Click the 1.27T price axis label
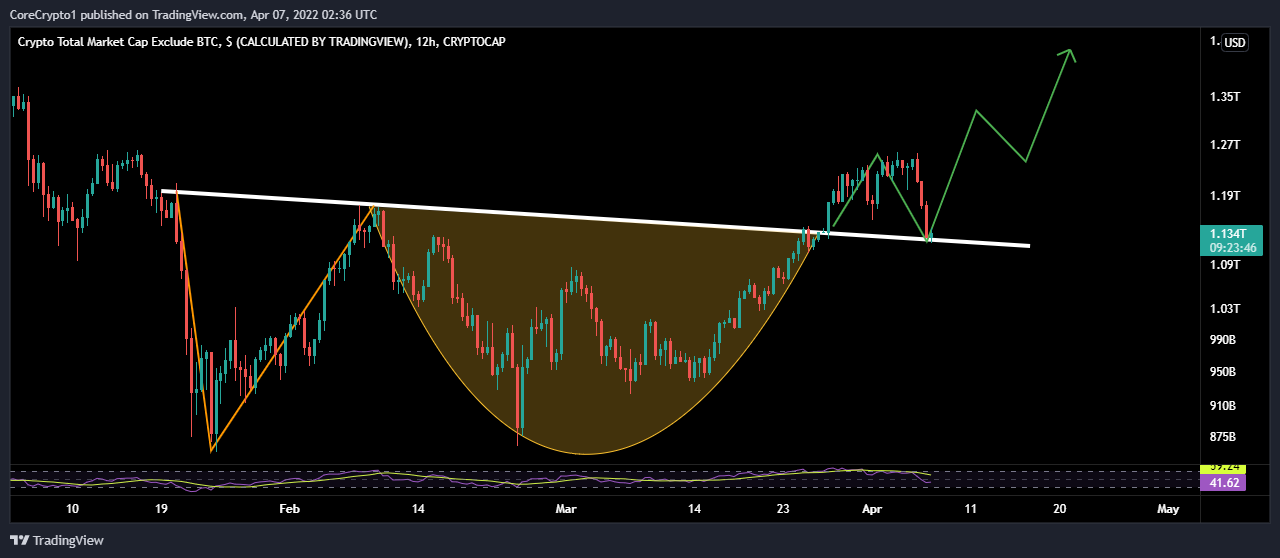Viewport: 1280px width, 558px height. [1225, 145]
